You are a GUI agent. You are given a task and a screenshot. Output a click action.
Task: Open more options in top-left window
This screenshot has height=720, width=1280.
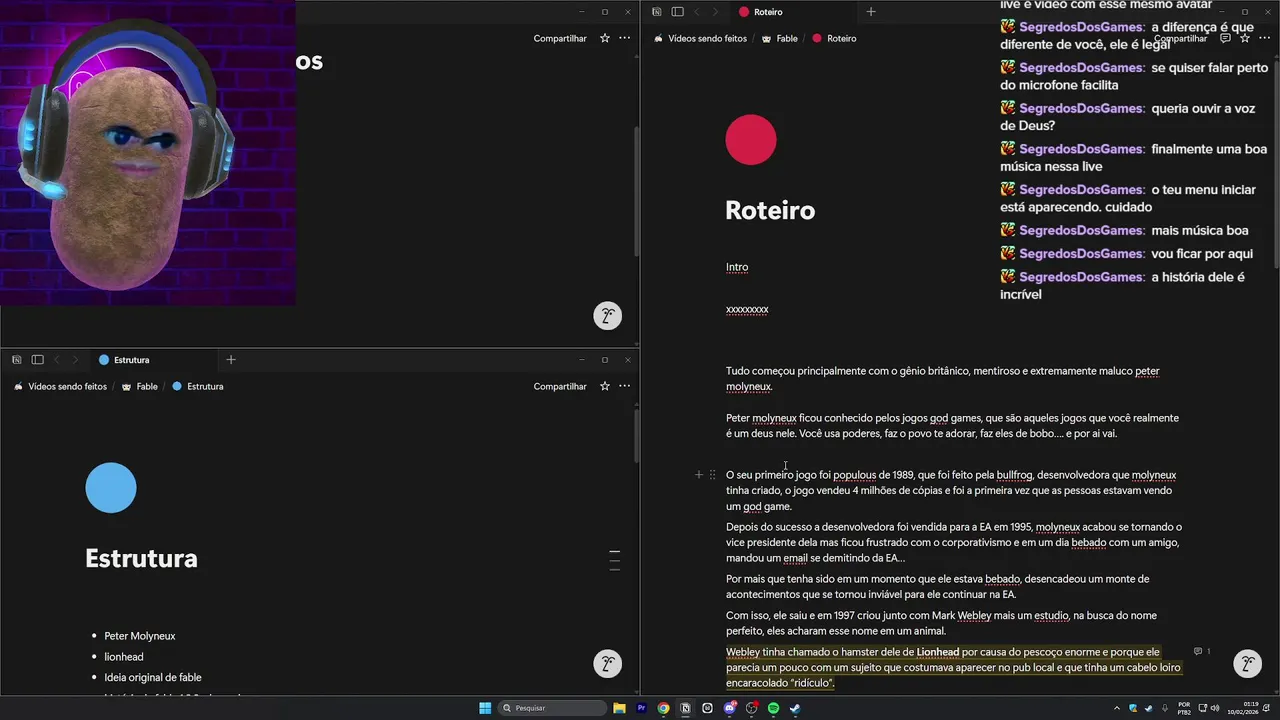pyautogui.click(x=625, y=38)
